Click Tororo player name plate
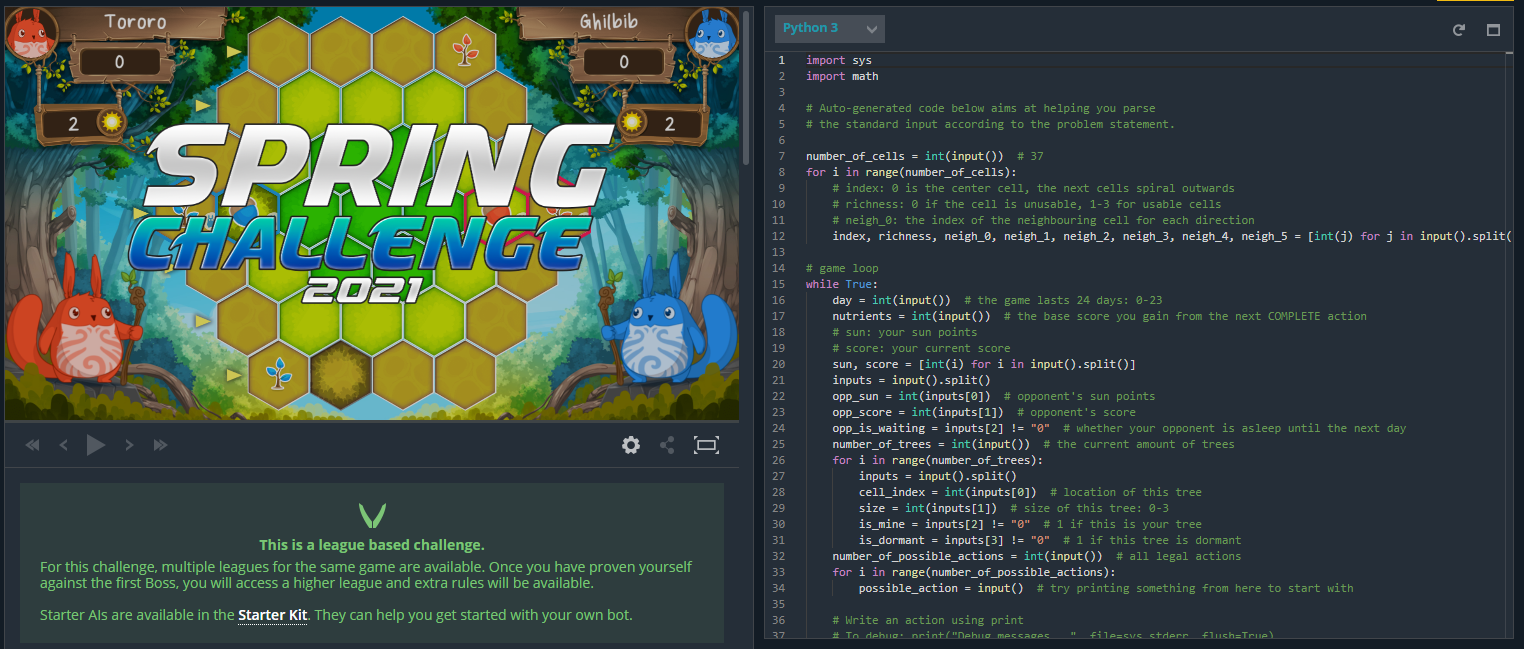 click(135, 22)
